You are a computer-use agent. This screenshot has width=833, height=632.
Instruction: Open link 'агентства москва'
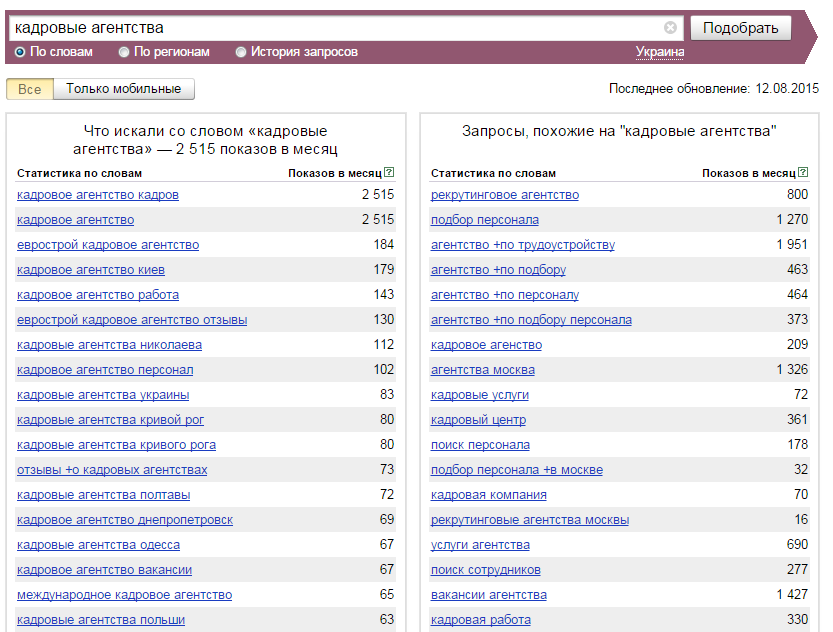(482, 370)
